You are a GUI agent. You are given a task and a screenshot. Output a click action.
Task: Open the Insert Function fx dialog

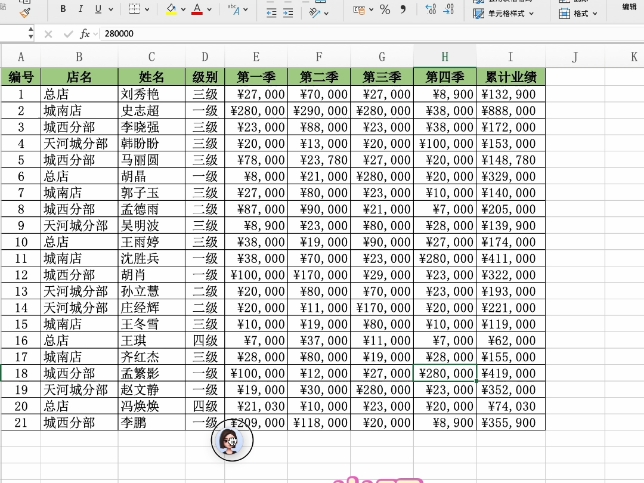tap(85, 34)
